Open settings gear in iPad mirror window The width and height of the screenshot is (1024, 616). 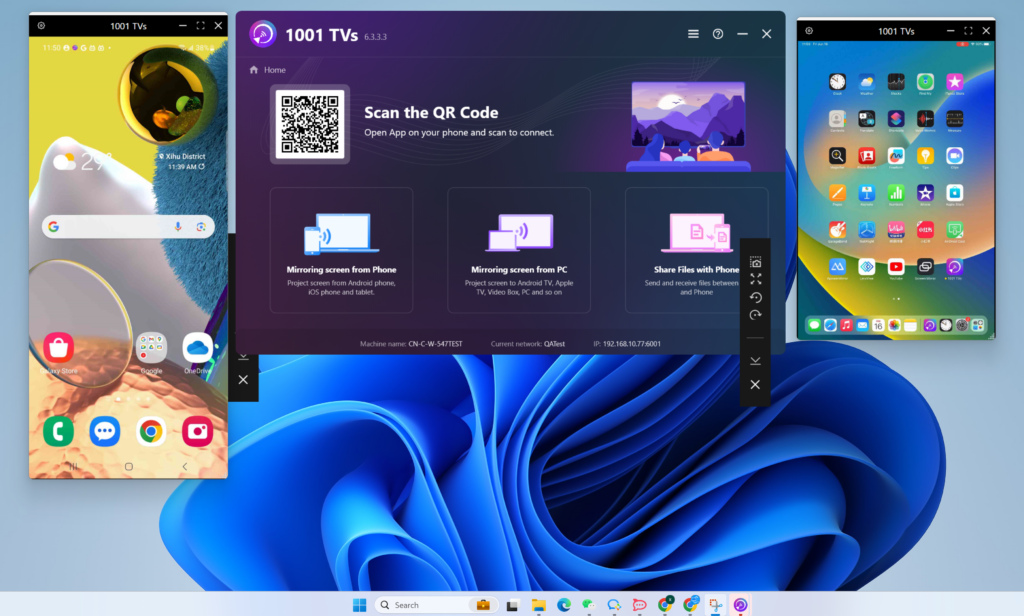point(809,31)
